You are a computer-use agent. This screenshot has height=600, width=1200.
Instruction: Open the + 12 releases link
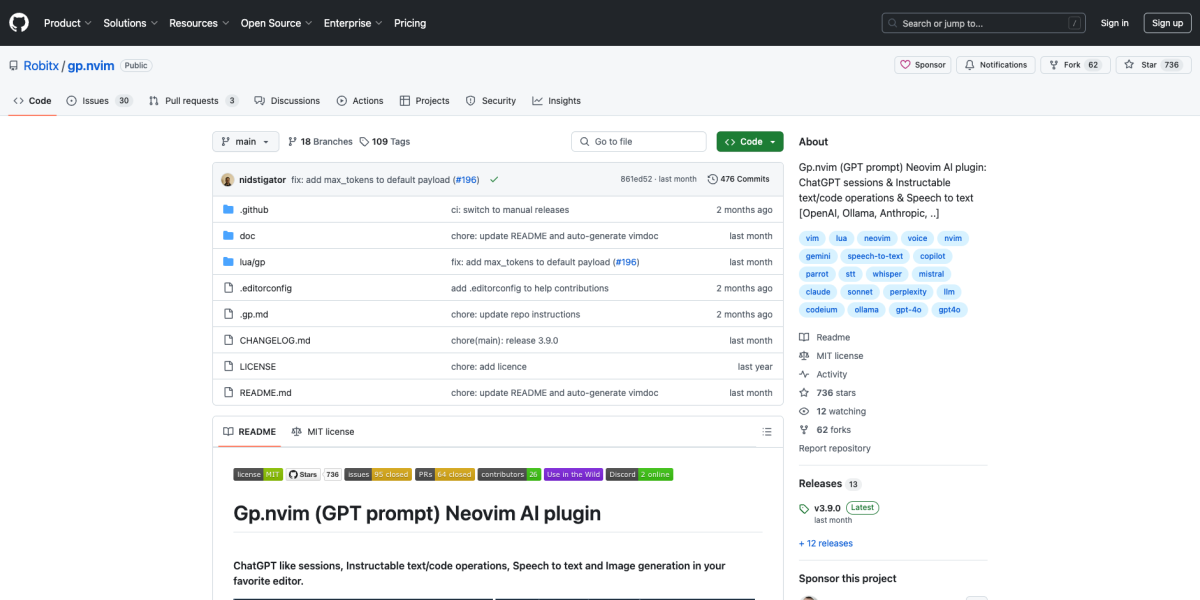point(825,544)
